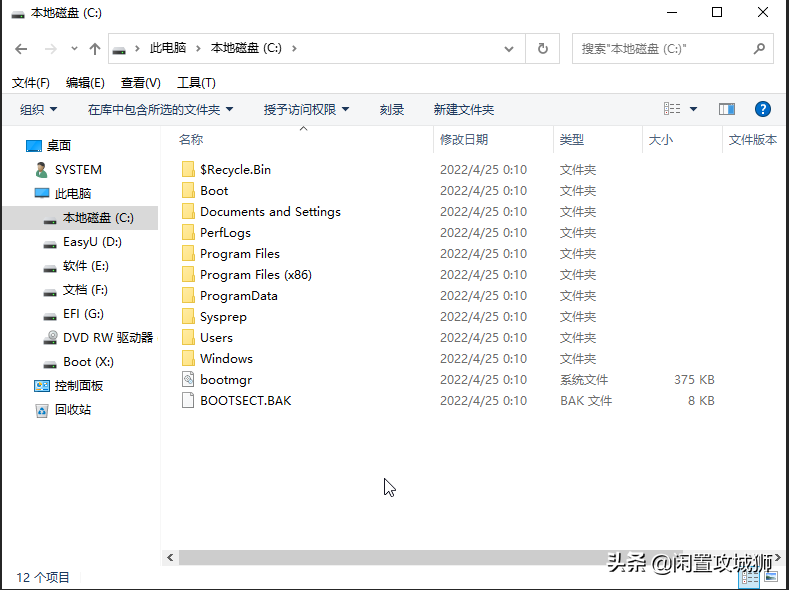Select the ProgramData folder icon
The height and width of the screenshot is (590, 789).
(188, 296)
